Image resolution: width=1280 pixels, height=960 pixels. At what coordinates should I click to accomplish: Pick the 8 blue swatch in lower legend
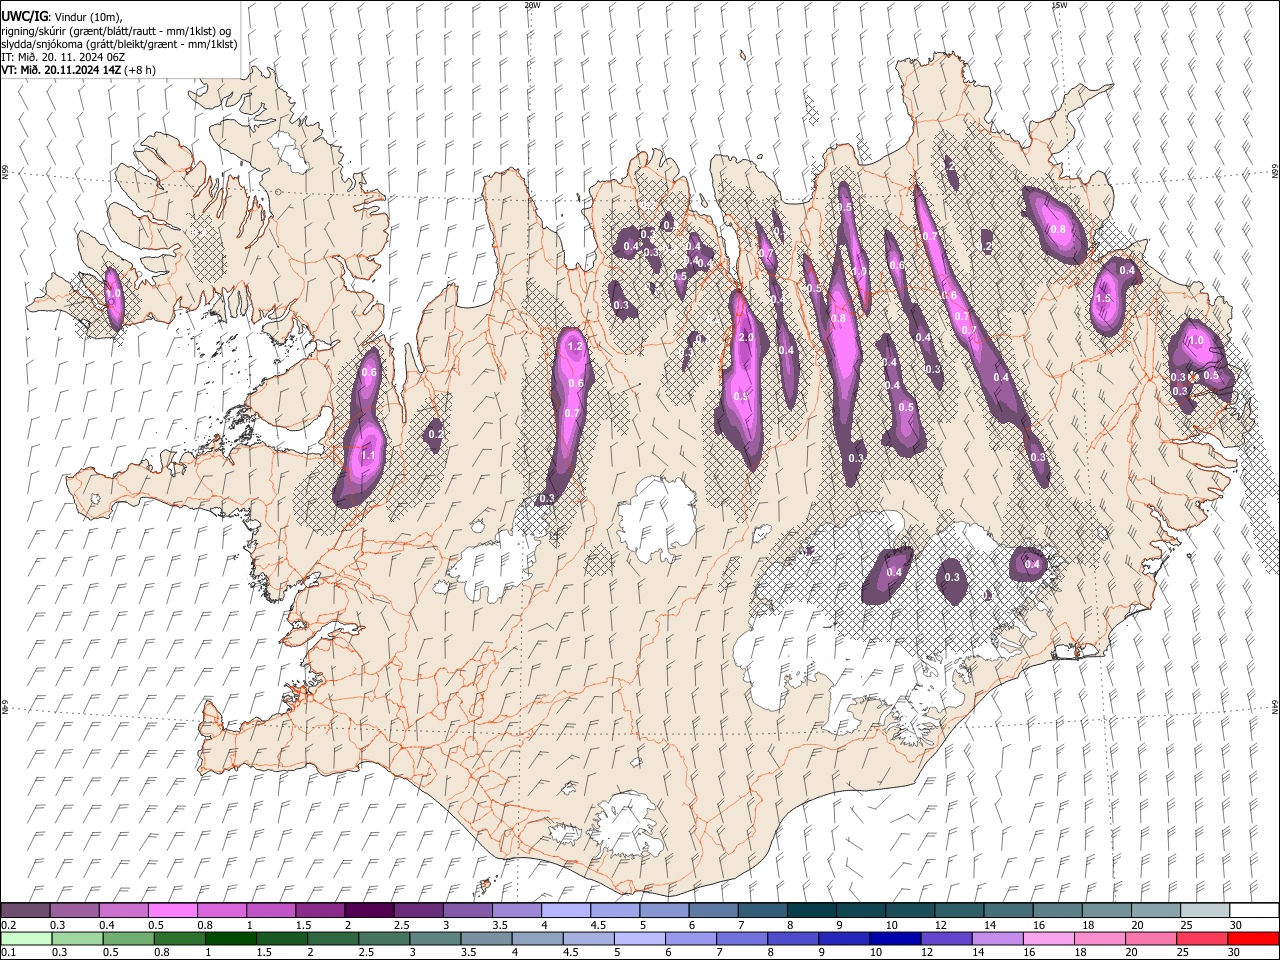[x=792, y=938]
